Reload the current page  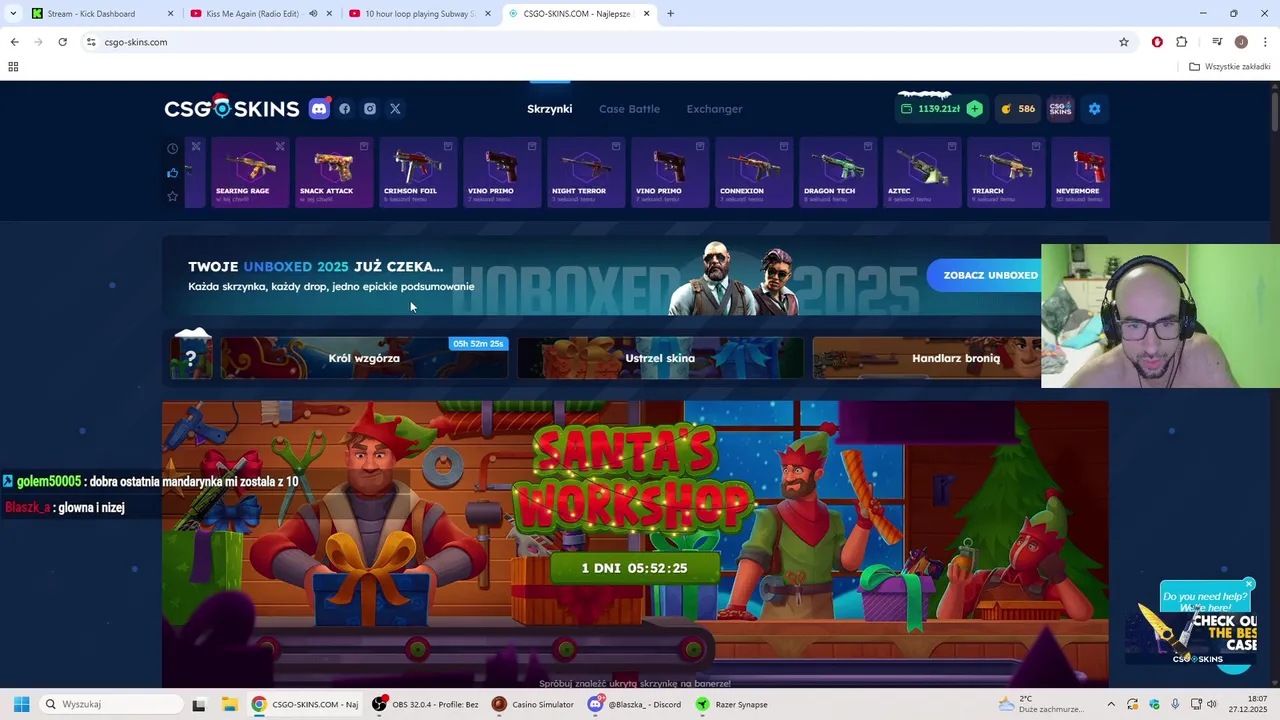[62, 42]
